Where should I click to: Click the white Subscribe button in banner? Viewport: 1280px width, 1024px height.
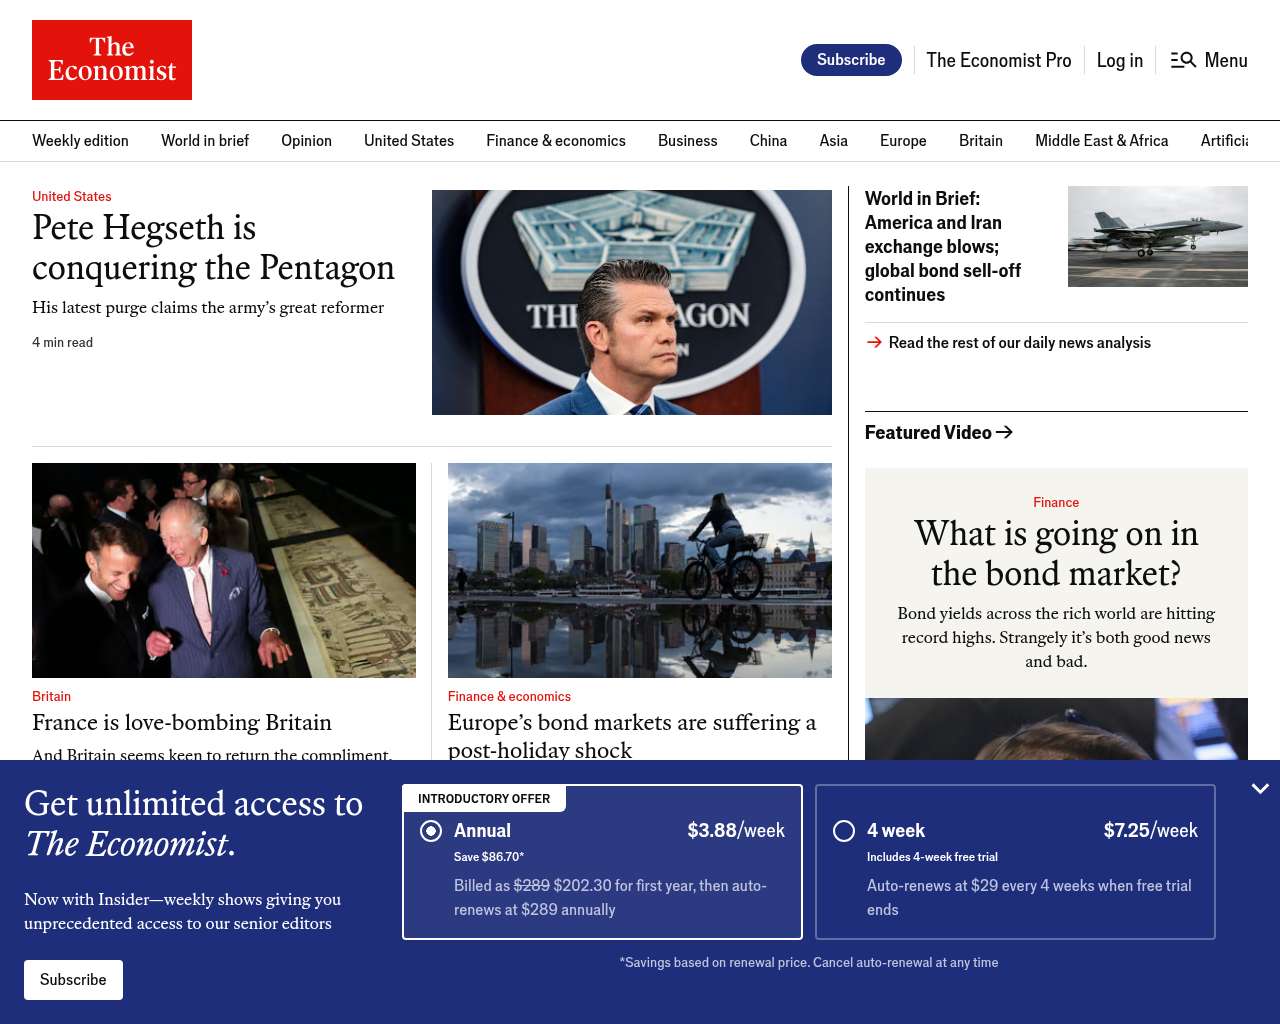point(73,980)
